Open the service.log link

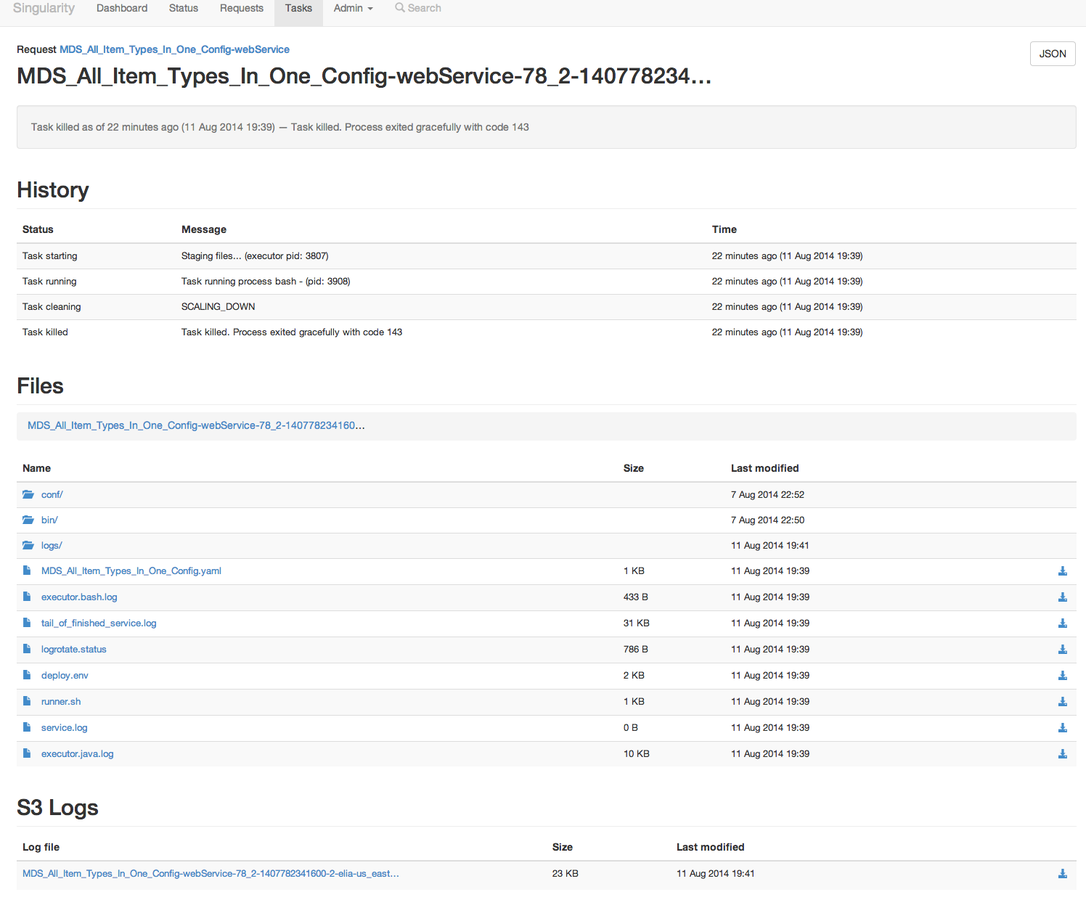64,727
